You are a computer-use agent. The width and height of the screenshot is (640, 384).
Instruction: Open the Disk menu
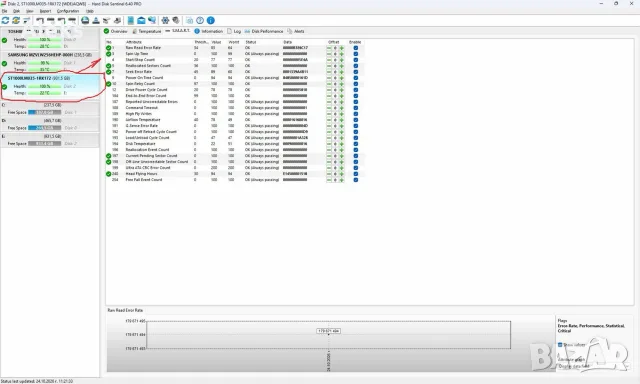tap(16, 11)
